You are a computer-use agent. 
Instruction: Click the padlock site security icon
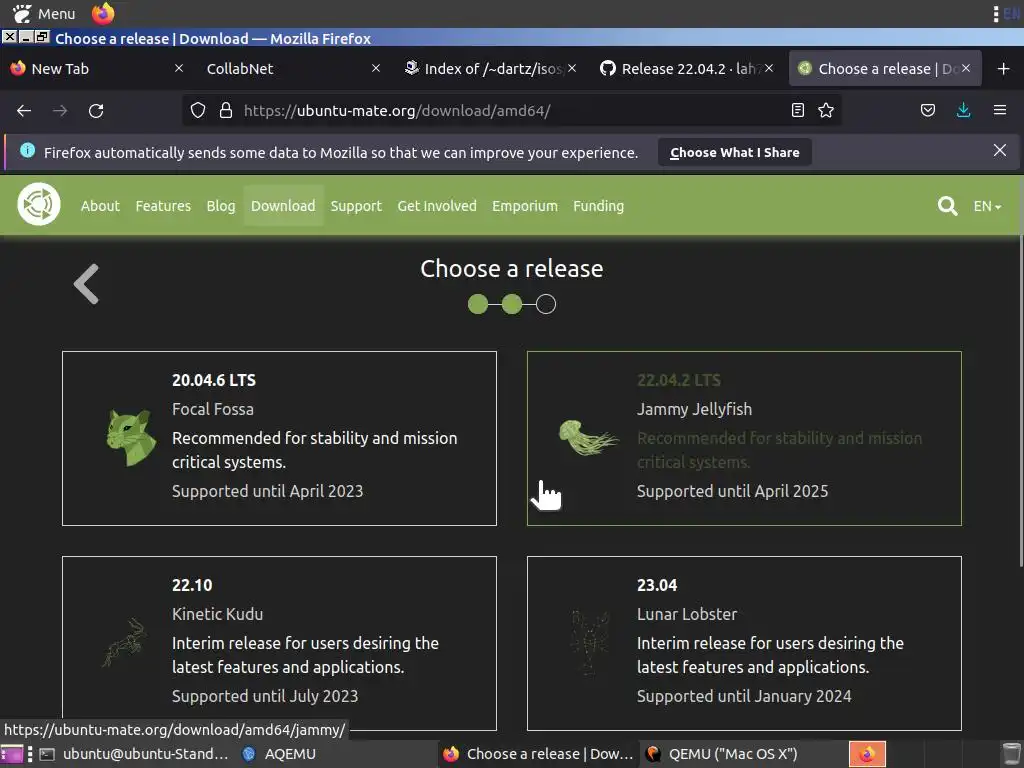tap(226, 110)
